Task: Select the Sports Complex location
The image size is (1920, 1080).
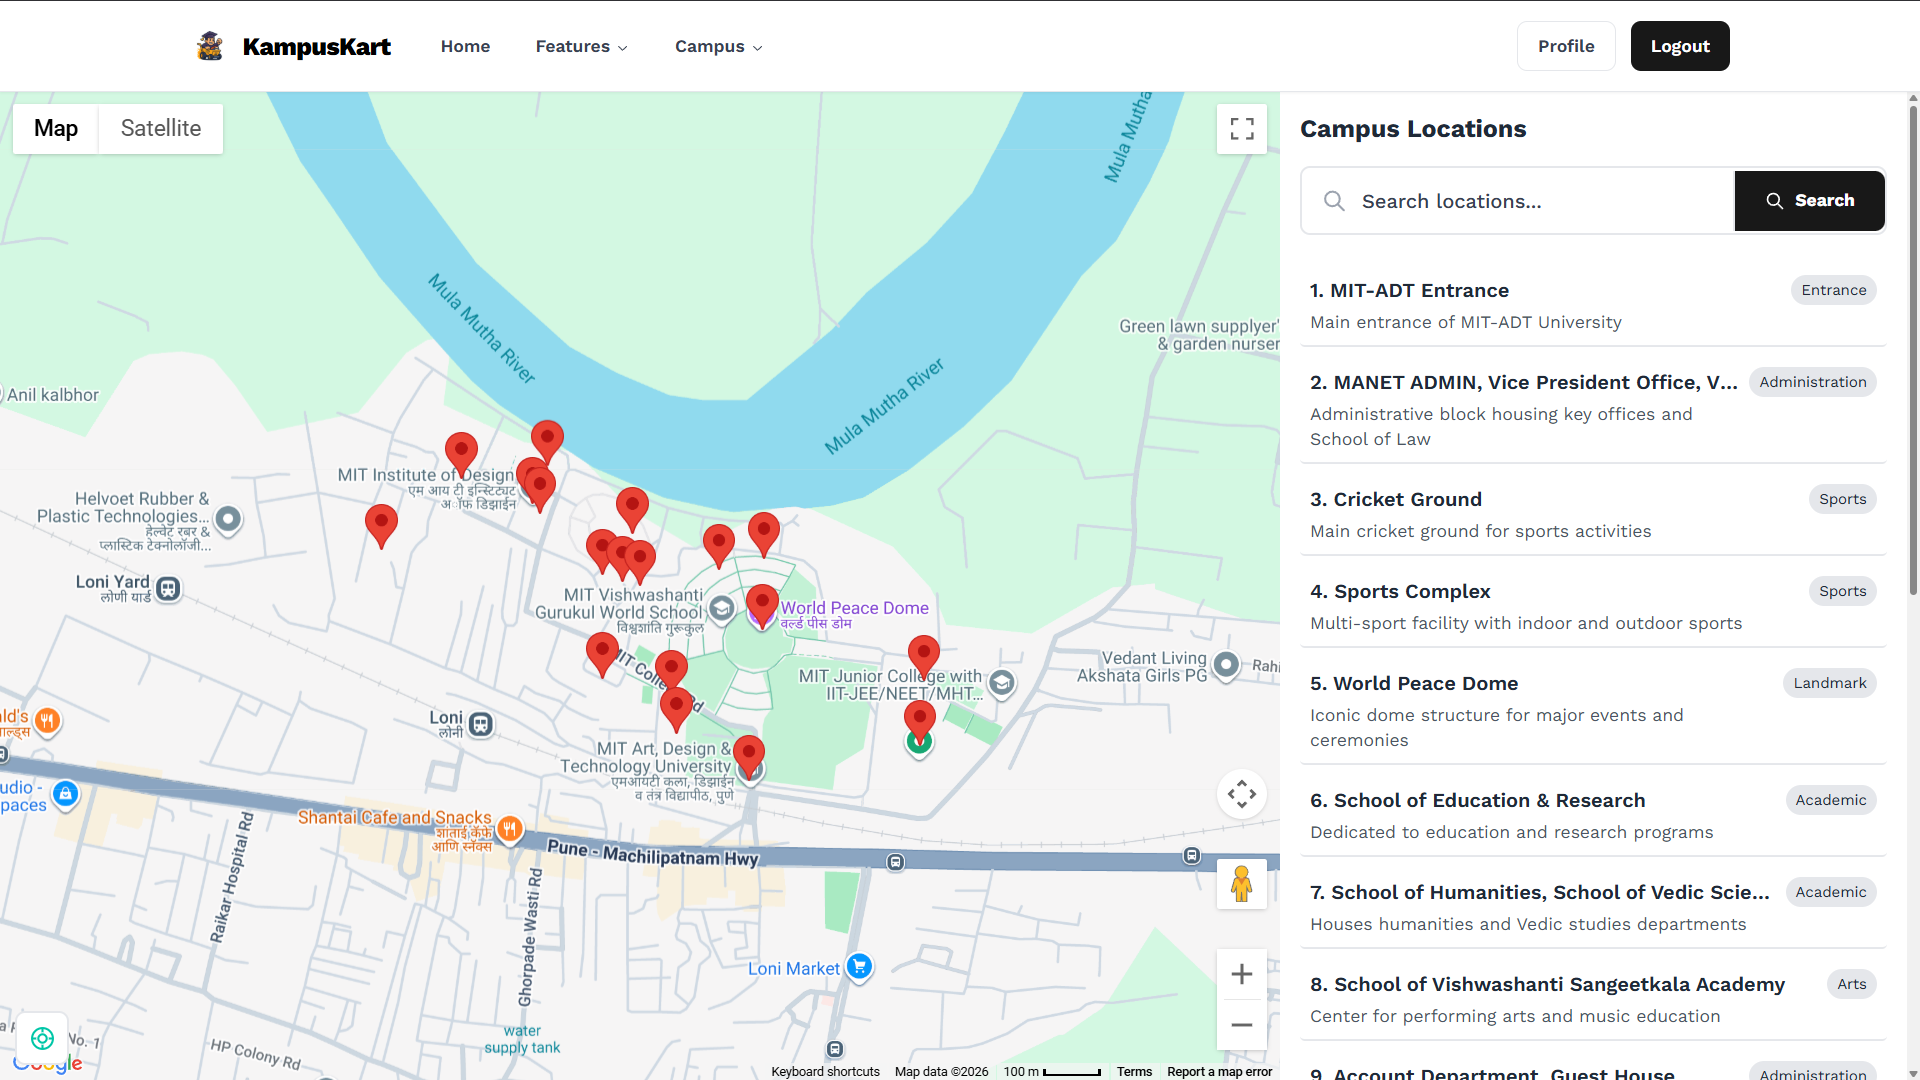Action: (1593, 606)
